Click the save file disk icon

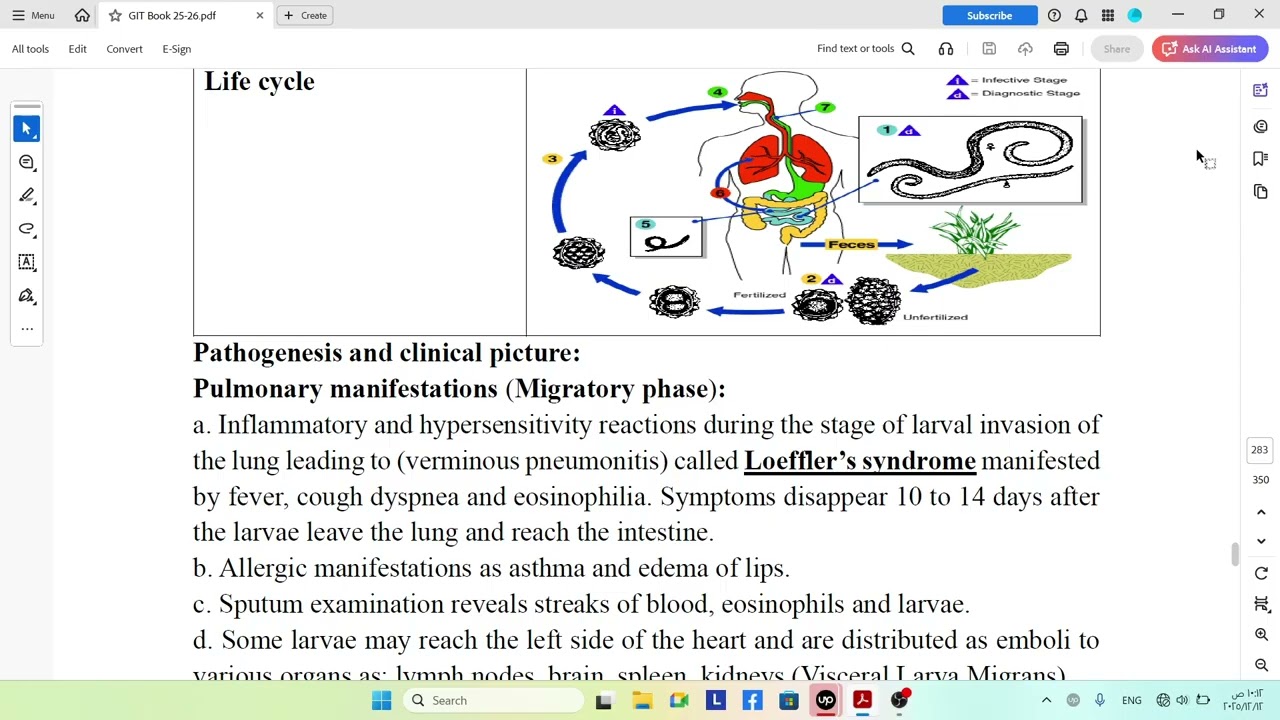[x=989, y=48]
